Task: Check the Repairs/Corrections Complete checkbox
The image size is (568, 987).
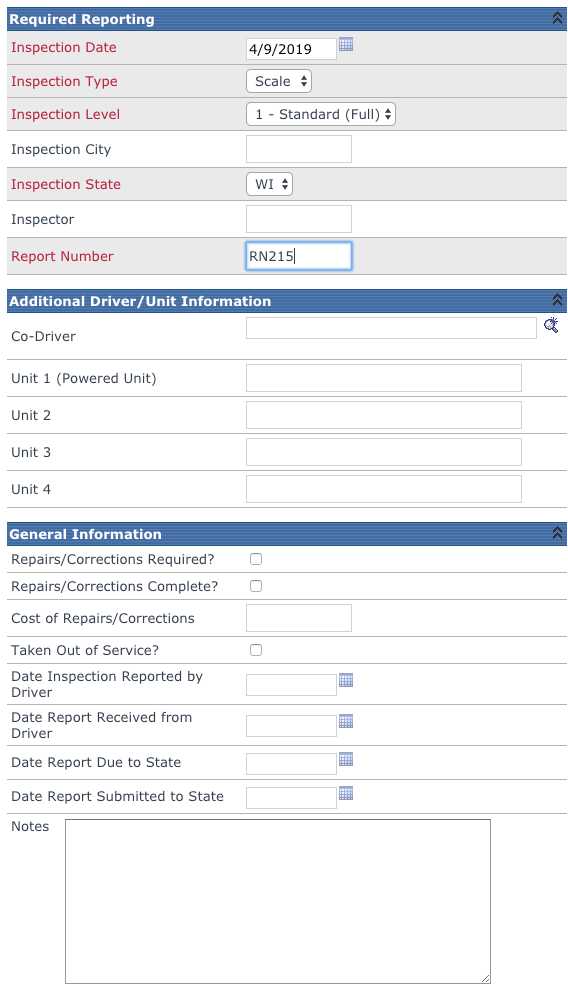Action: (256, 586)
